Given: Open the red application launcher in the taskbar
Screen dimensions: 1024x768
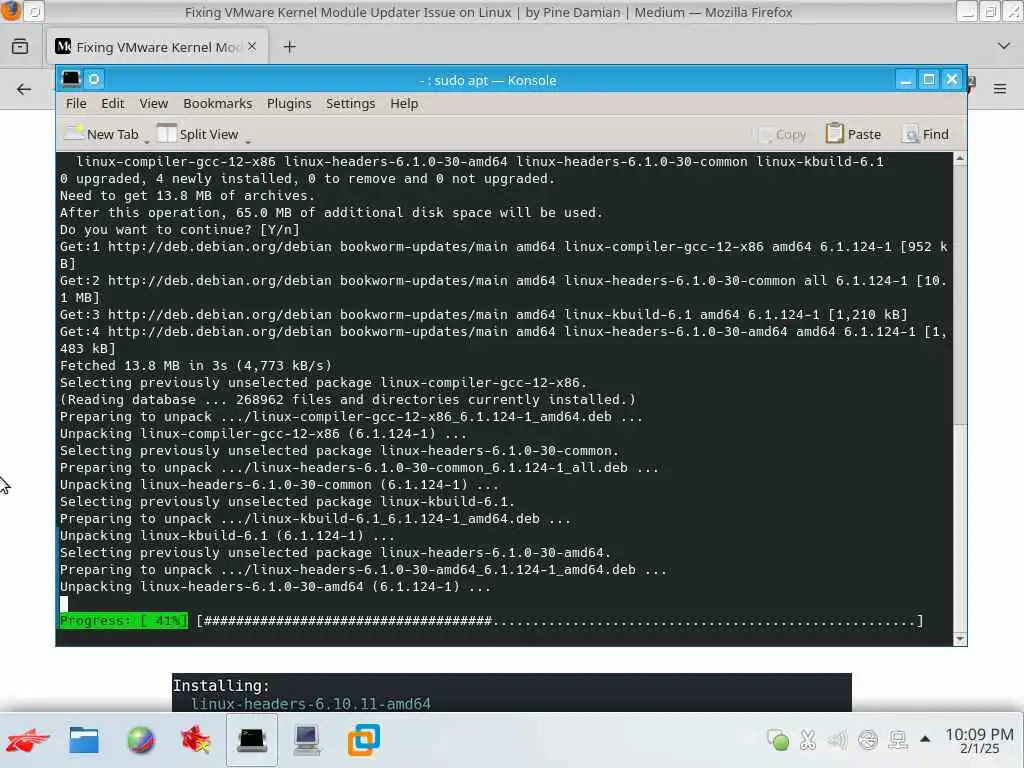Looking at the screenshot, I should tap(27, 740).
